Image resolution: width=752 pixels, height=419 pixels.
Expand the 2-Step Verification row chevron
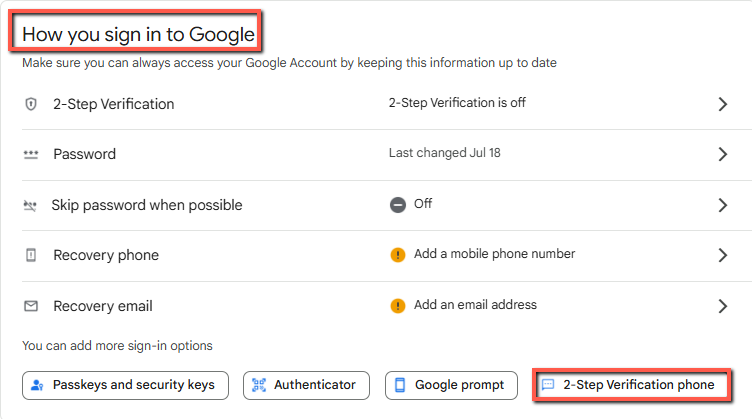[723, 104]
